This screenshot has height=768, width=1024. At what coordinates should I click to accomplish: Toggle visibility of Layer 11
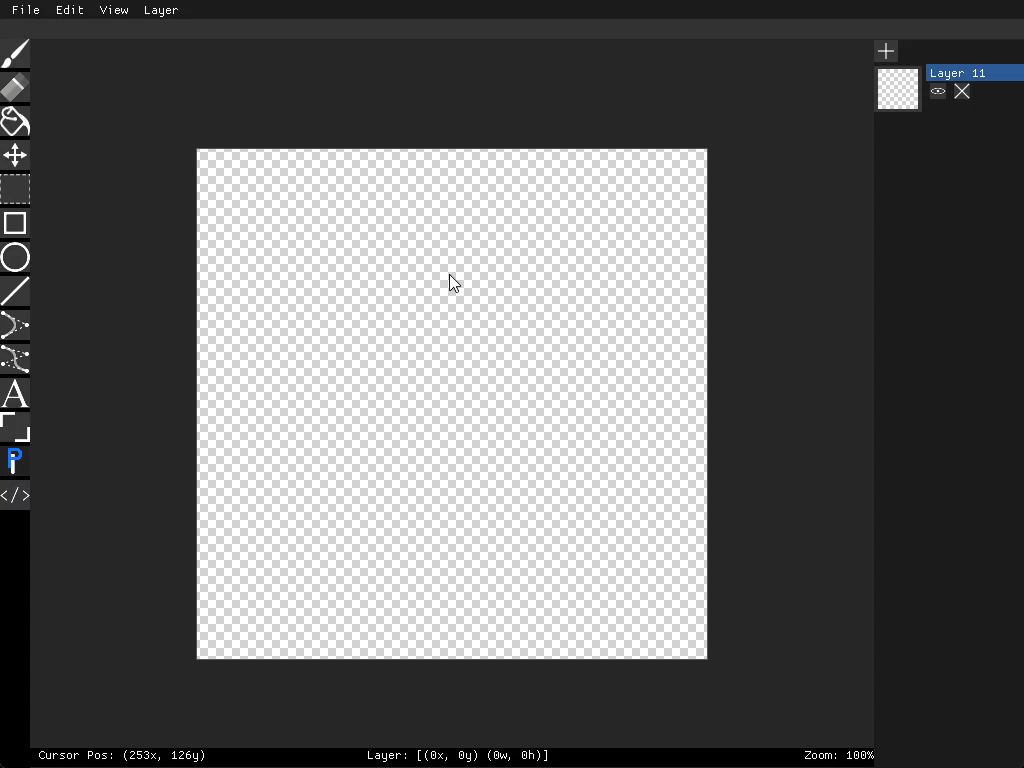click(938, 91)
